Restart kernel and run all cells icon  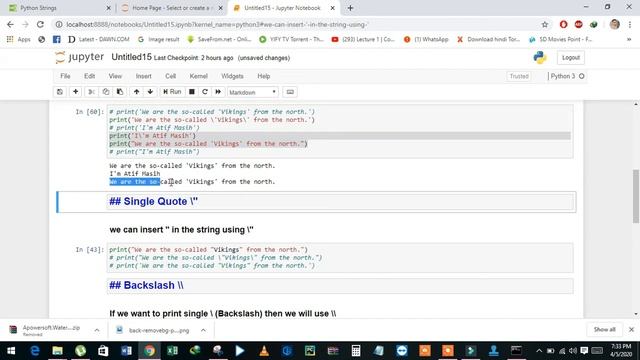click(218, 92)
